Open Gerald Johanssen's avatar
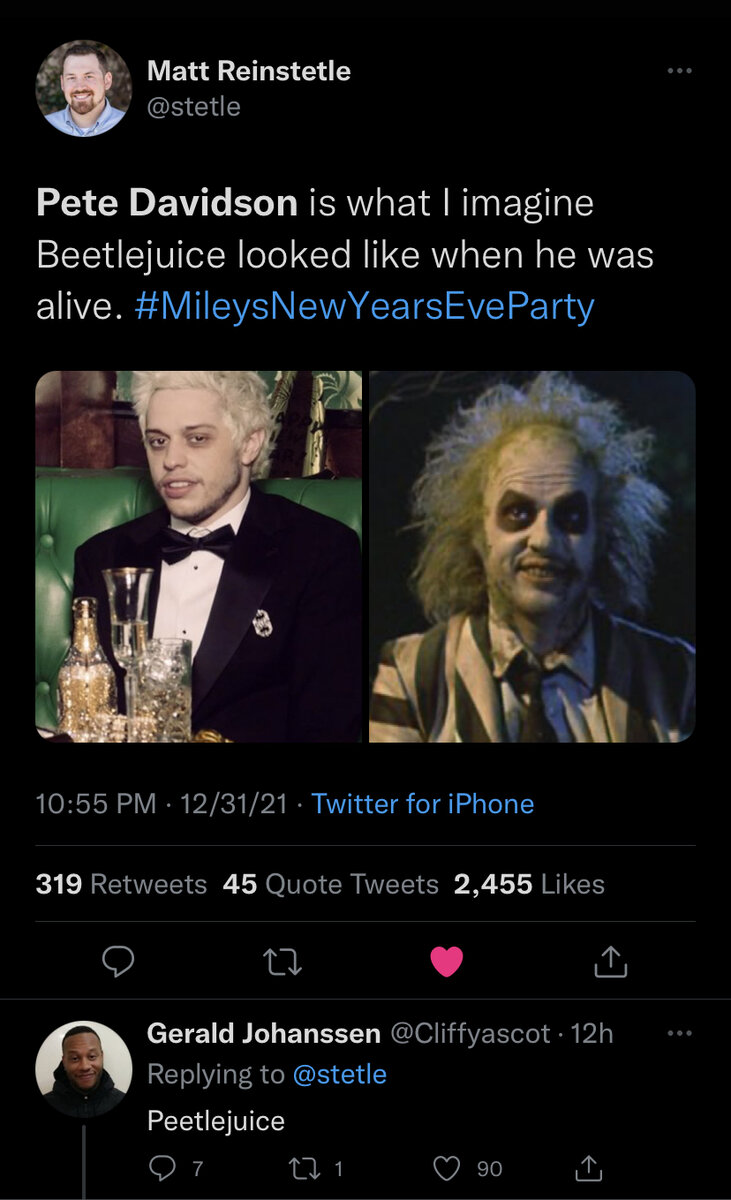Screen dimensions: 731x1200 84,1069
